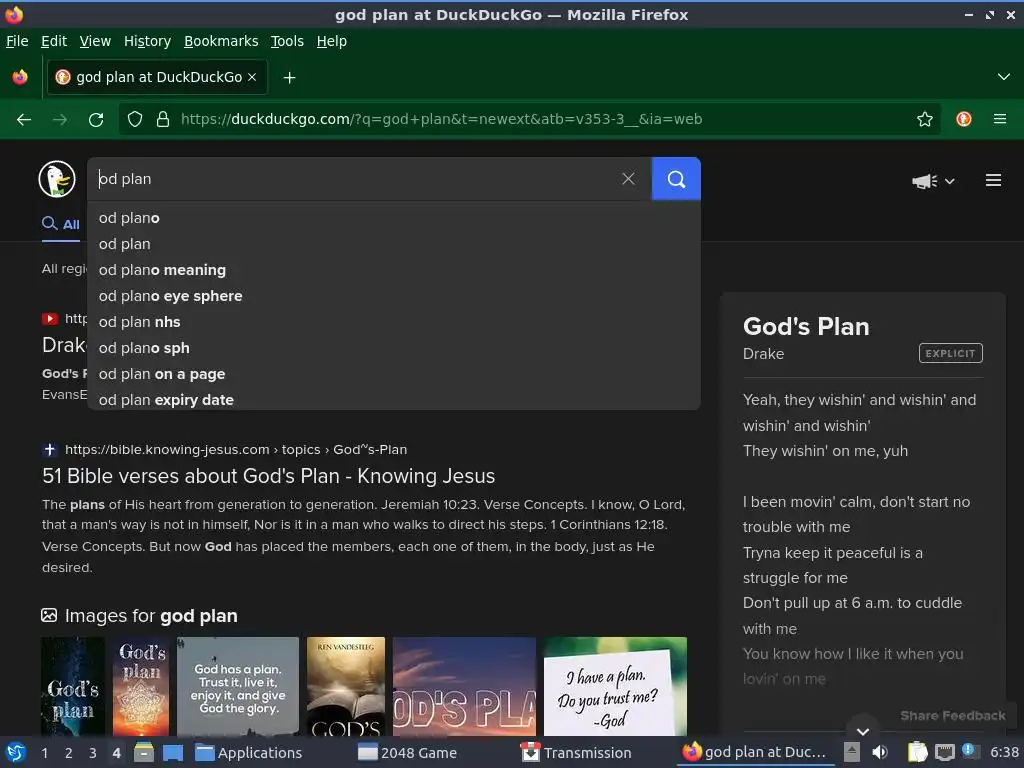Viewport: 1024px width, 768px height.
Task: Switch to workspace 3
Action: pos(93,753)
